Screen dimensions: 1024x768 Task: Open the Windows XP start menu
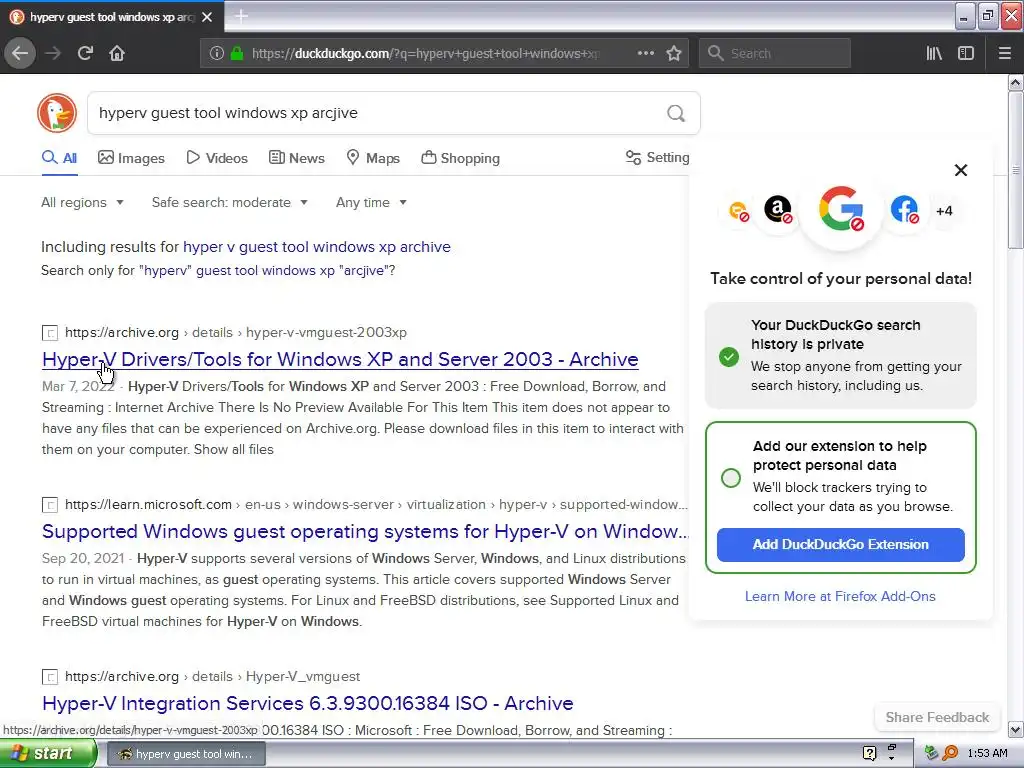48,753
